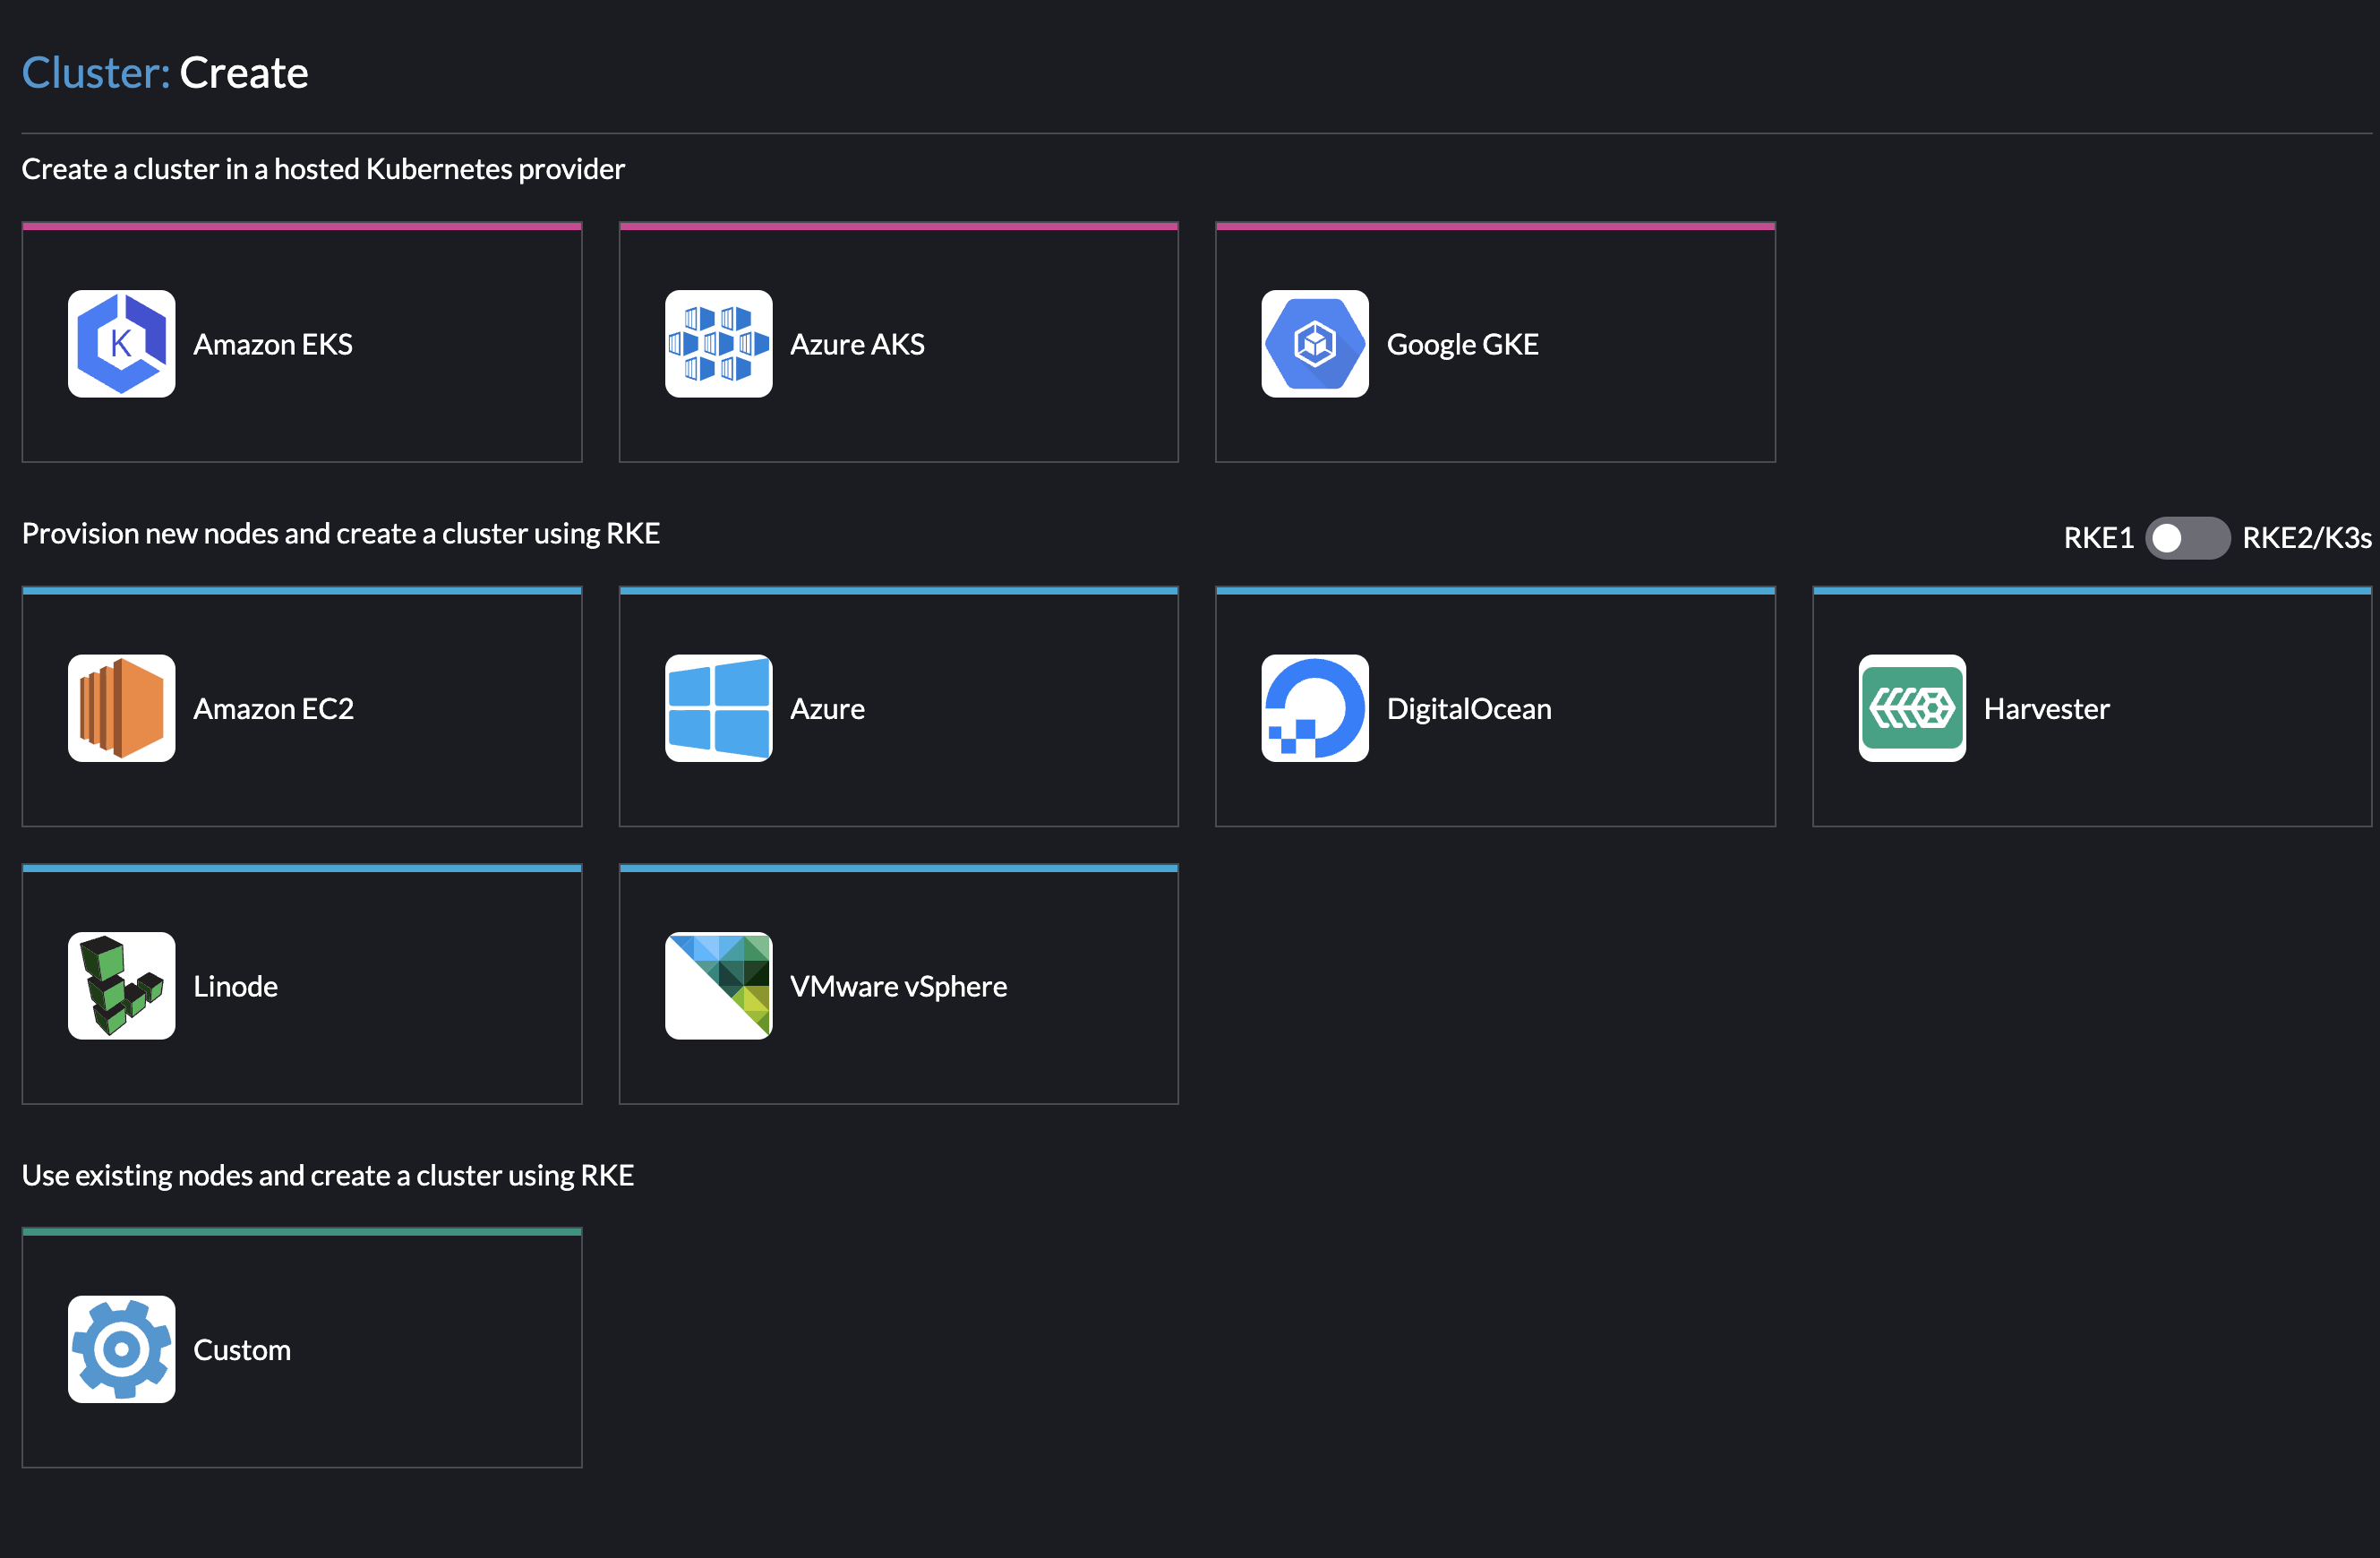Open the Cluster breadcrumb link
Image resolution: width=2380 pixels, height=1558 pixels.
(x=96, y=73)
